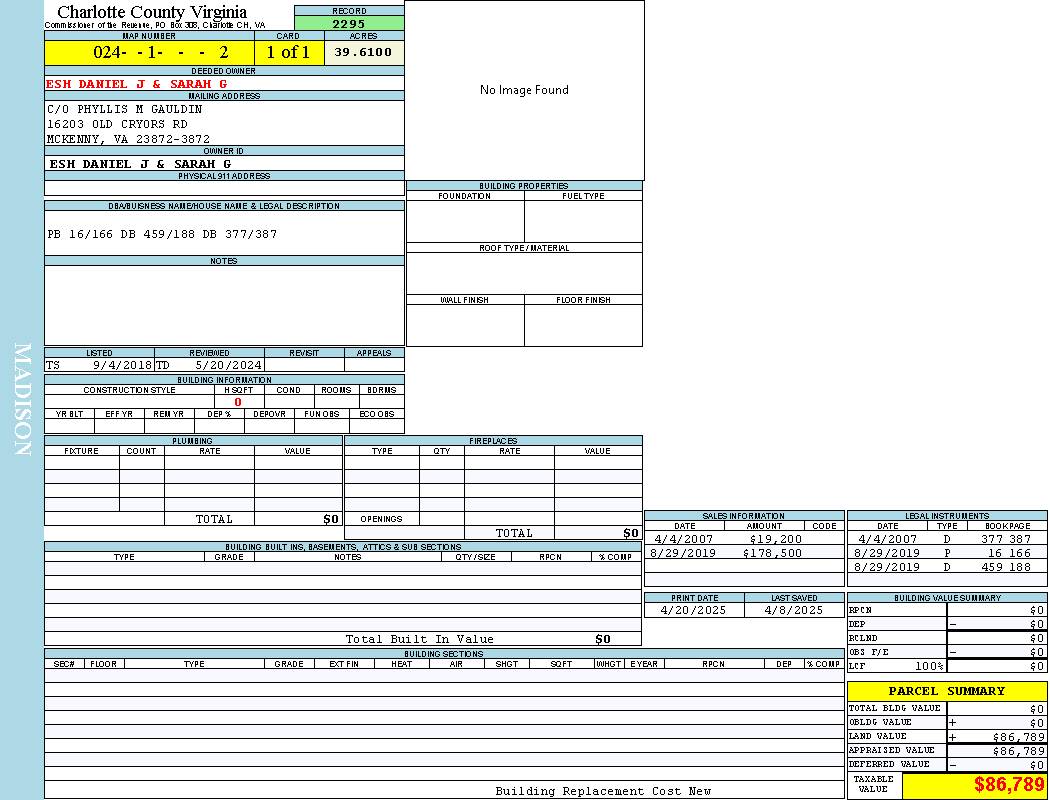Click the last saved date 4/8/2025
This screenshot has width=1050, height=800.
[x=793, y=610]
